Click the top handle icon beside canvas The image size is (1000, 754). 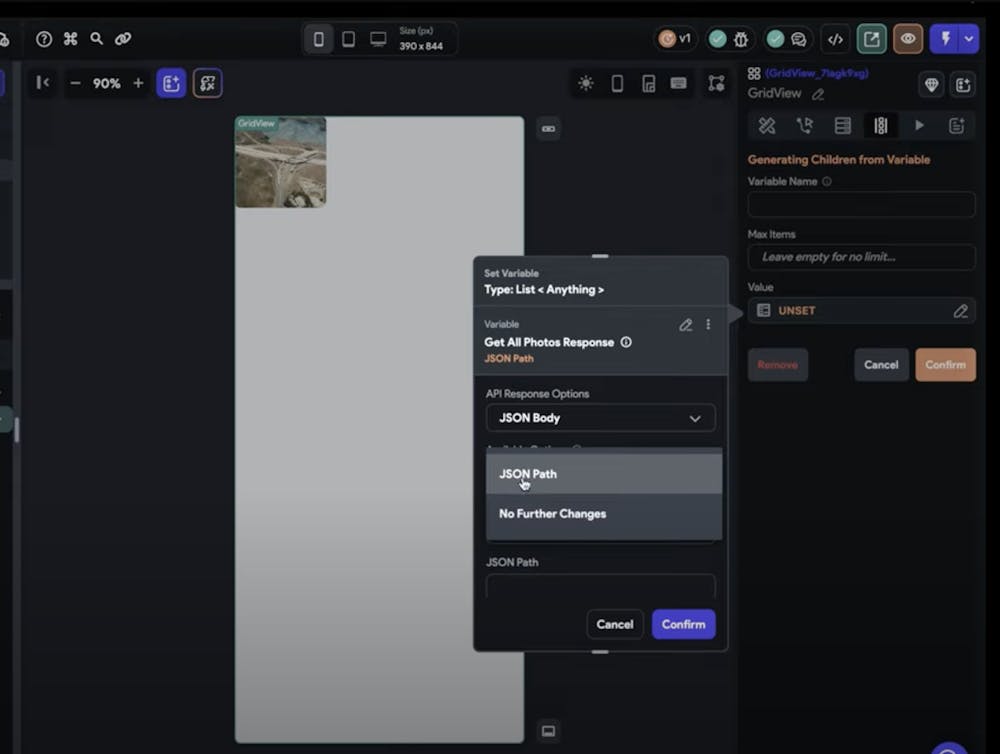pos(548,129)
